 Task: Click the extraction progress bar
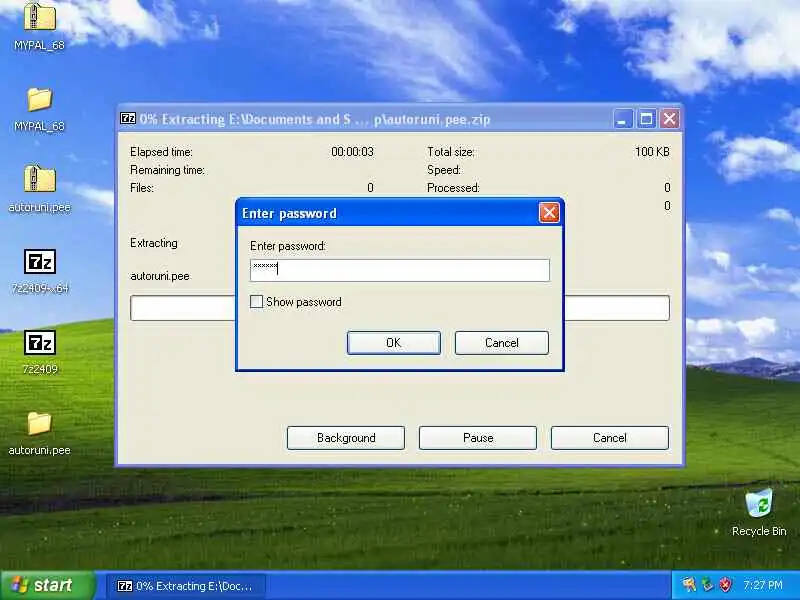399,308
